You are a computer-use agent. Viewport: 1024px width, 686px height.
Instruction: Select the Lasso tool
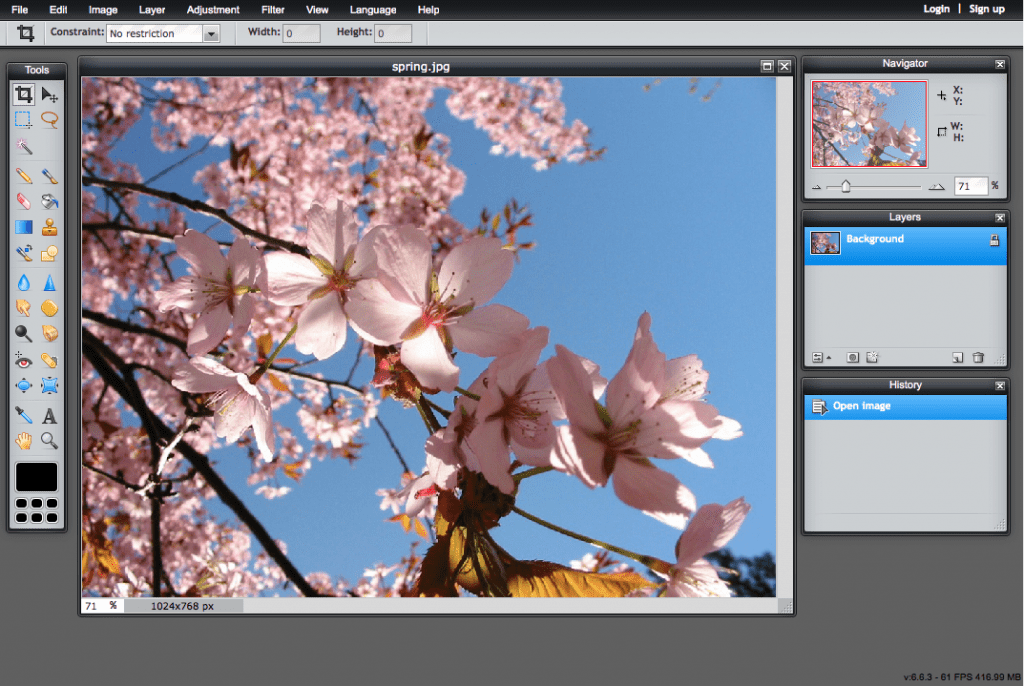point(49,121)
